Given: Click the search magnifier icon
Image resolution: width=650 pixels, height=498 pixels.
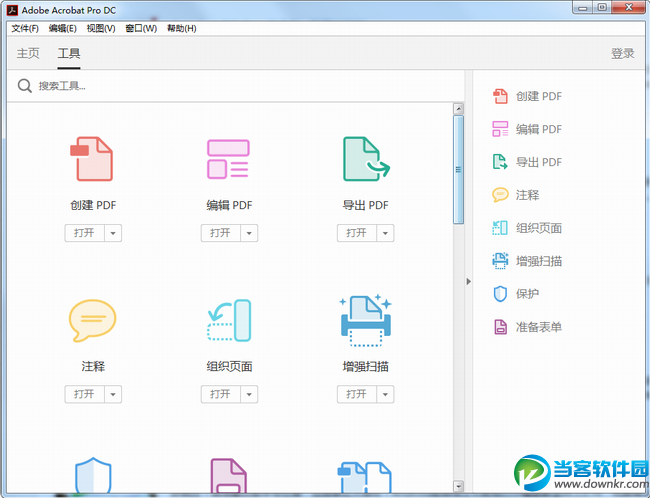Looking at the screenshot, I should pyautogui.click(x=24, y=86).
